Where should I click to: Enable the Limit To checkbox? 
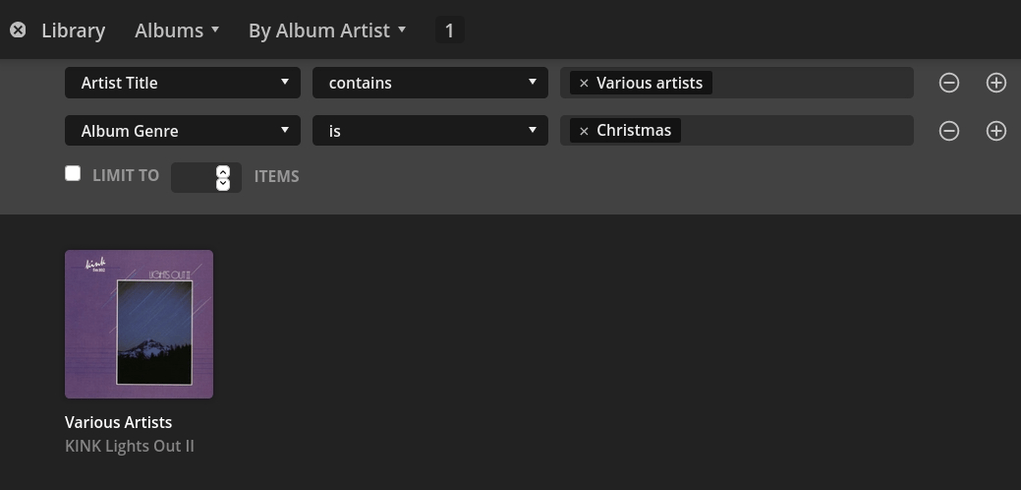(x=73, y=174)
